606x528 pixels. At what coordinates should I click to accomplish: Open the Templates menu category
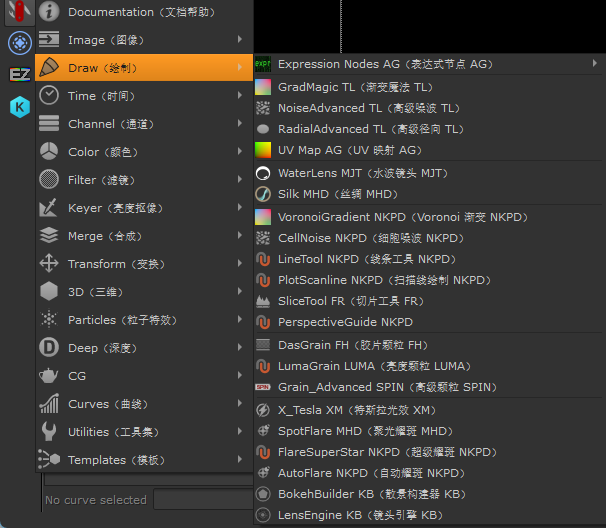(x=144, y=460)
